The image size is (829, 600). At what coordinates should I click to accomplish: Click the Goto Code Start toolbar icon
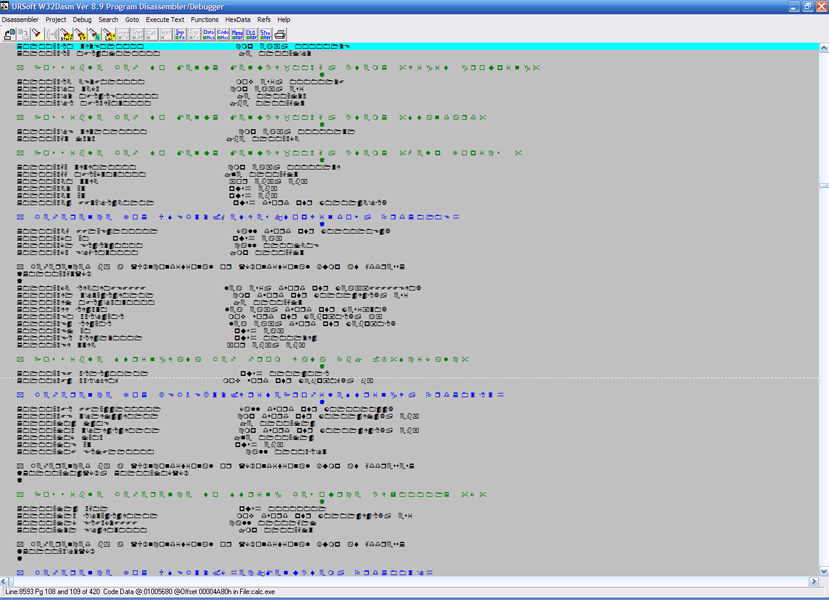[x=66, y=34]
